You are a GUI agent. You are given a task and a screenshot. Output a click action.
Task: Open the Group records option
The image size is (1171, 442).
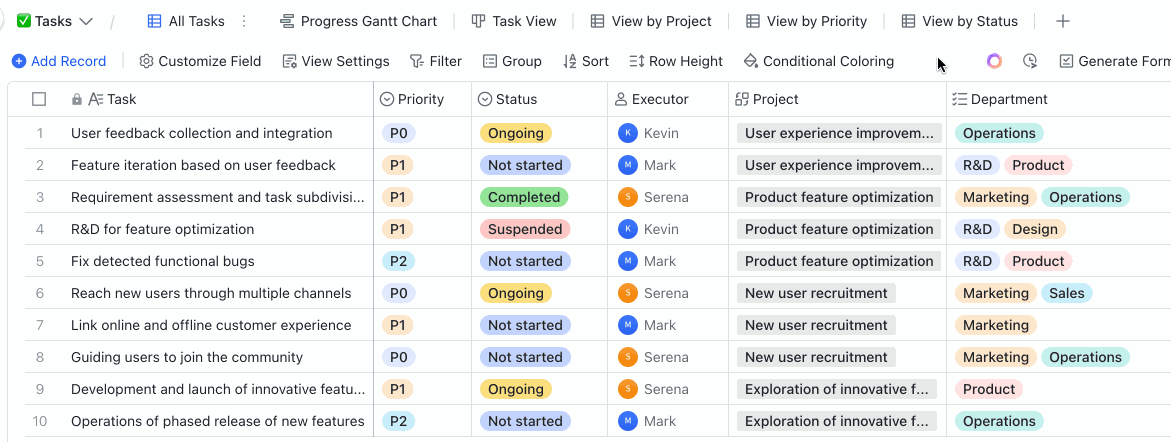(x=511, y=61)
